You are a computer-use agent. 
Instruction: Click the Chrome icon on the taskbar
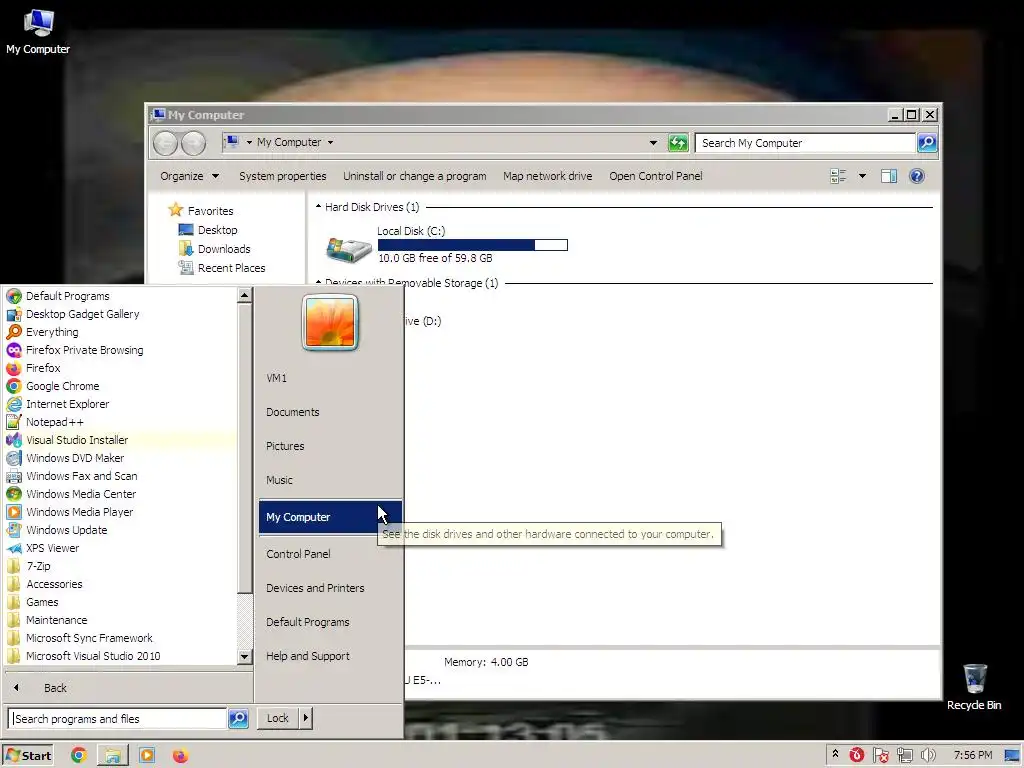coord(79,755)
